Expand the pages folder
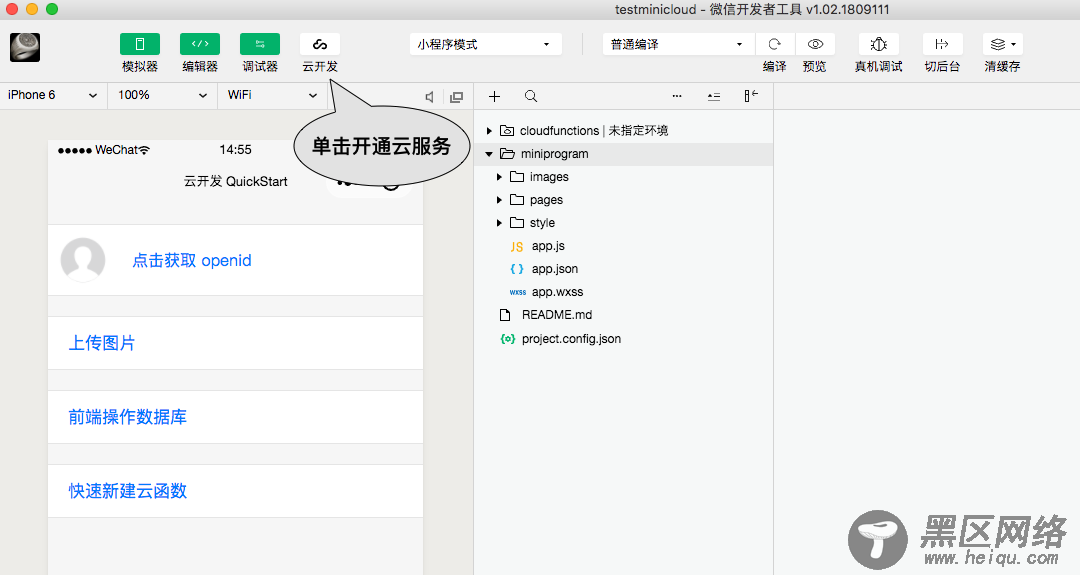The height and width of the screenshot is (575, 1080). (499, 200)
